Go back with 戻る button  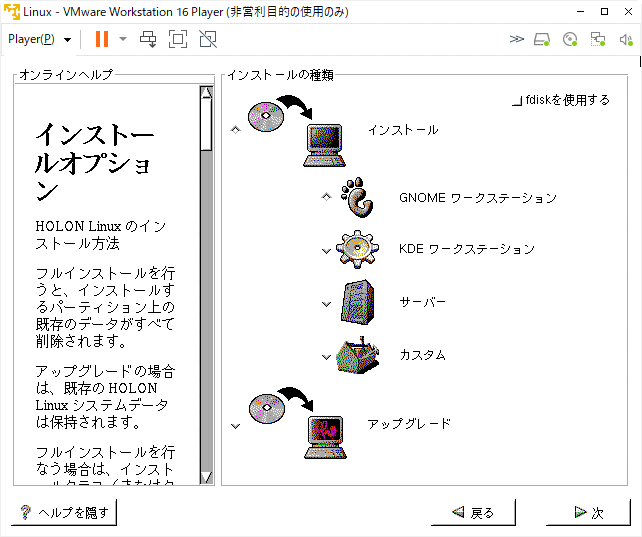point(473,512)
